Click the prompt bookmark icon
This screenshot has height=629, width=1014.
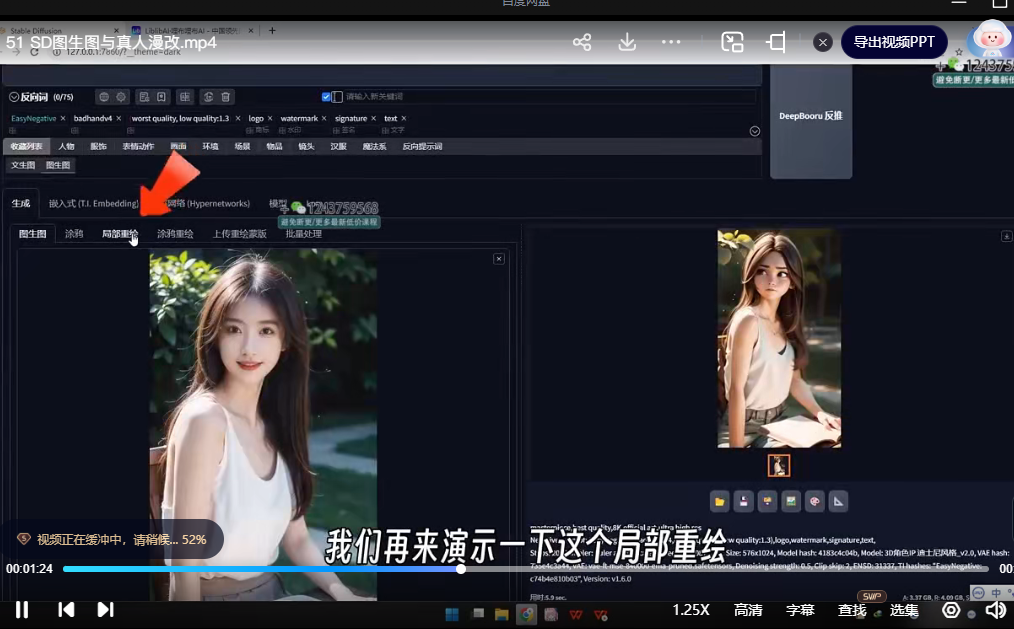[x=161, y=97]
